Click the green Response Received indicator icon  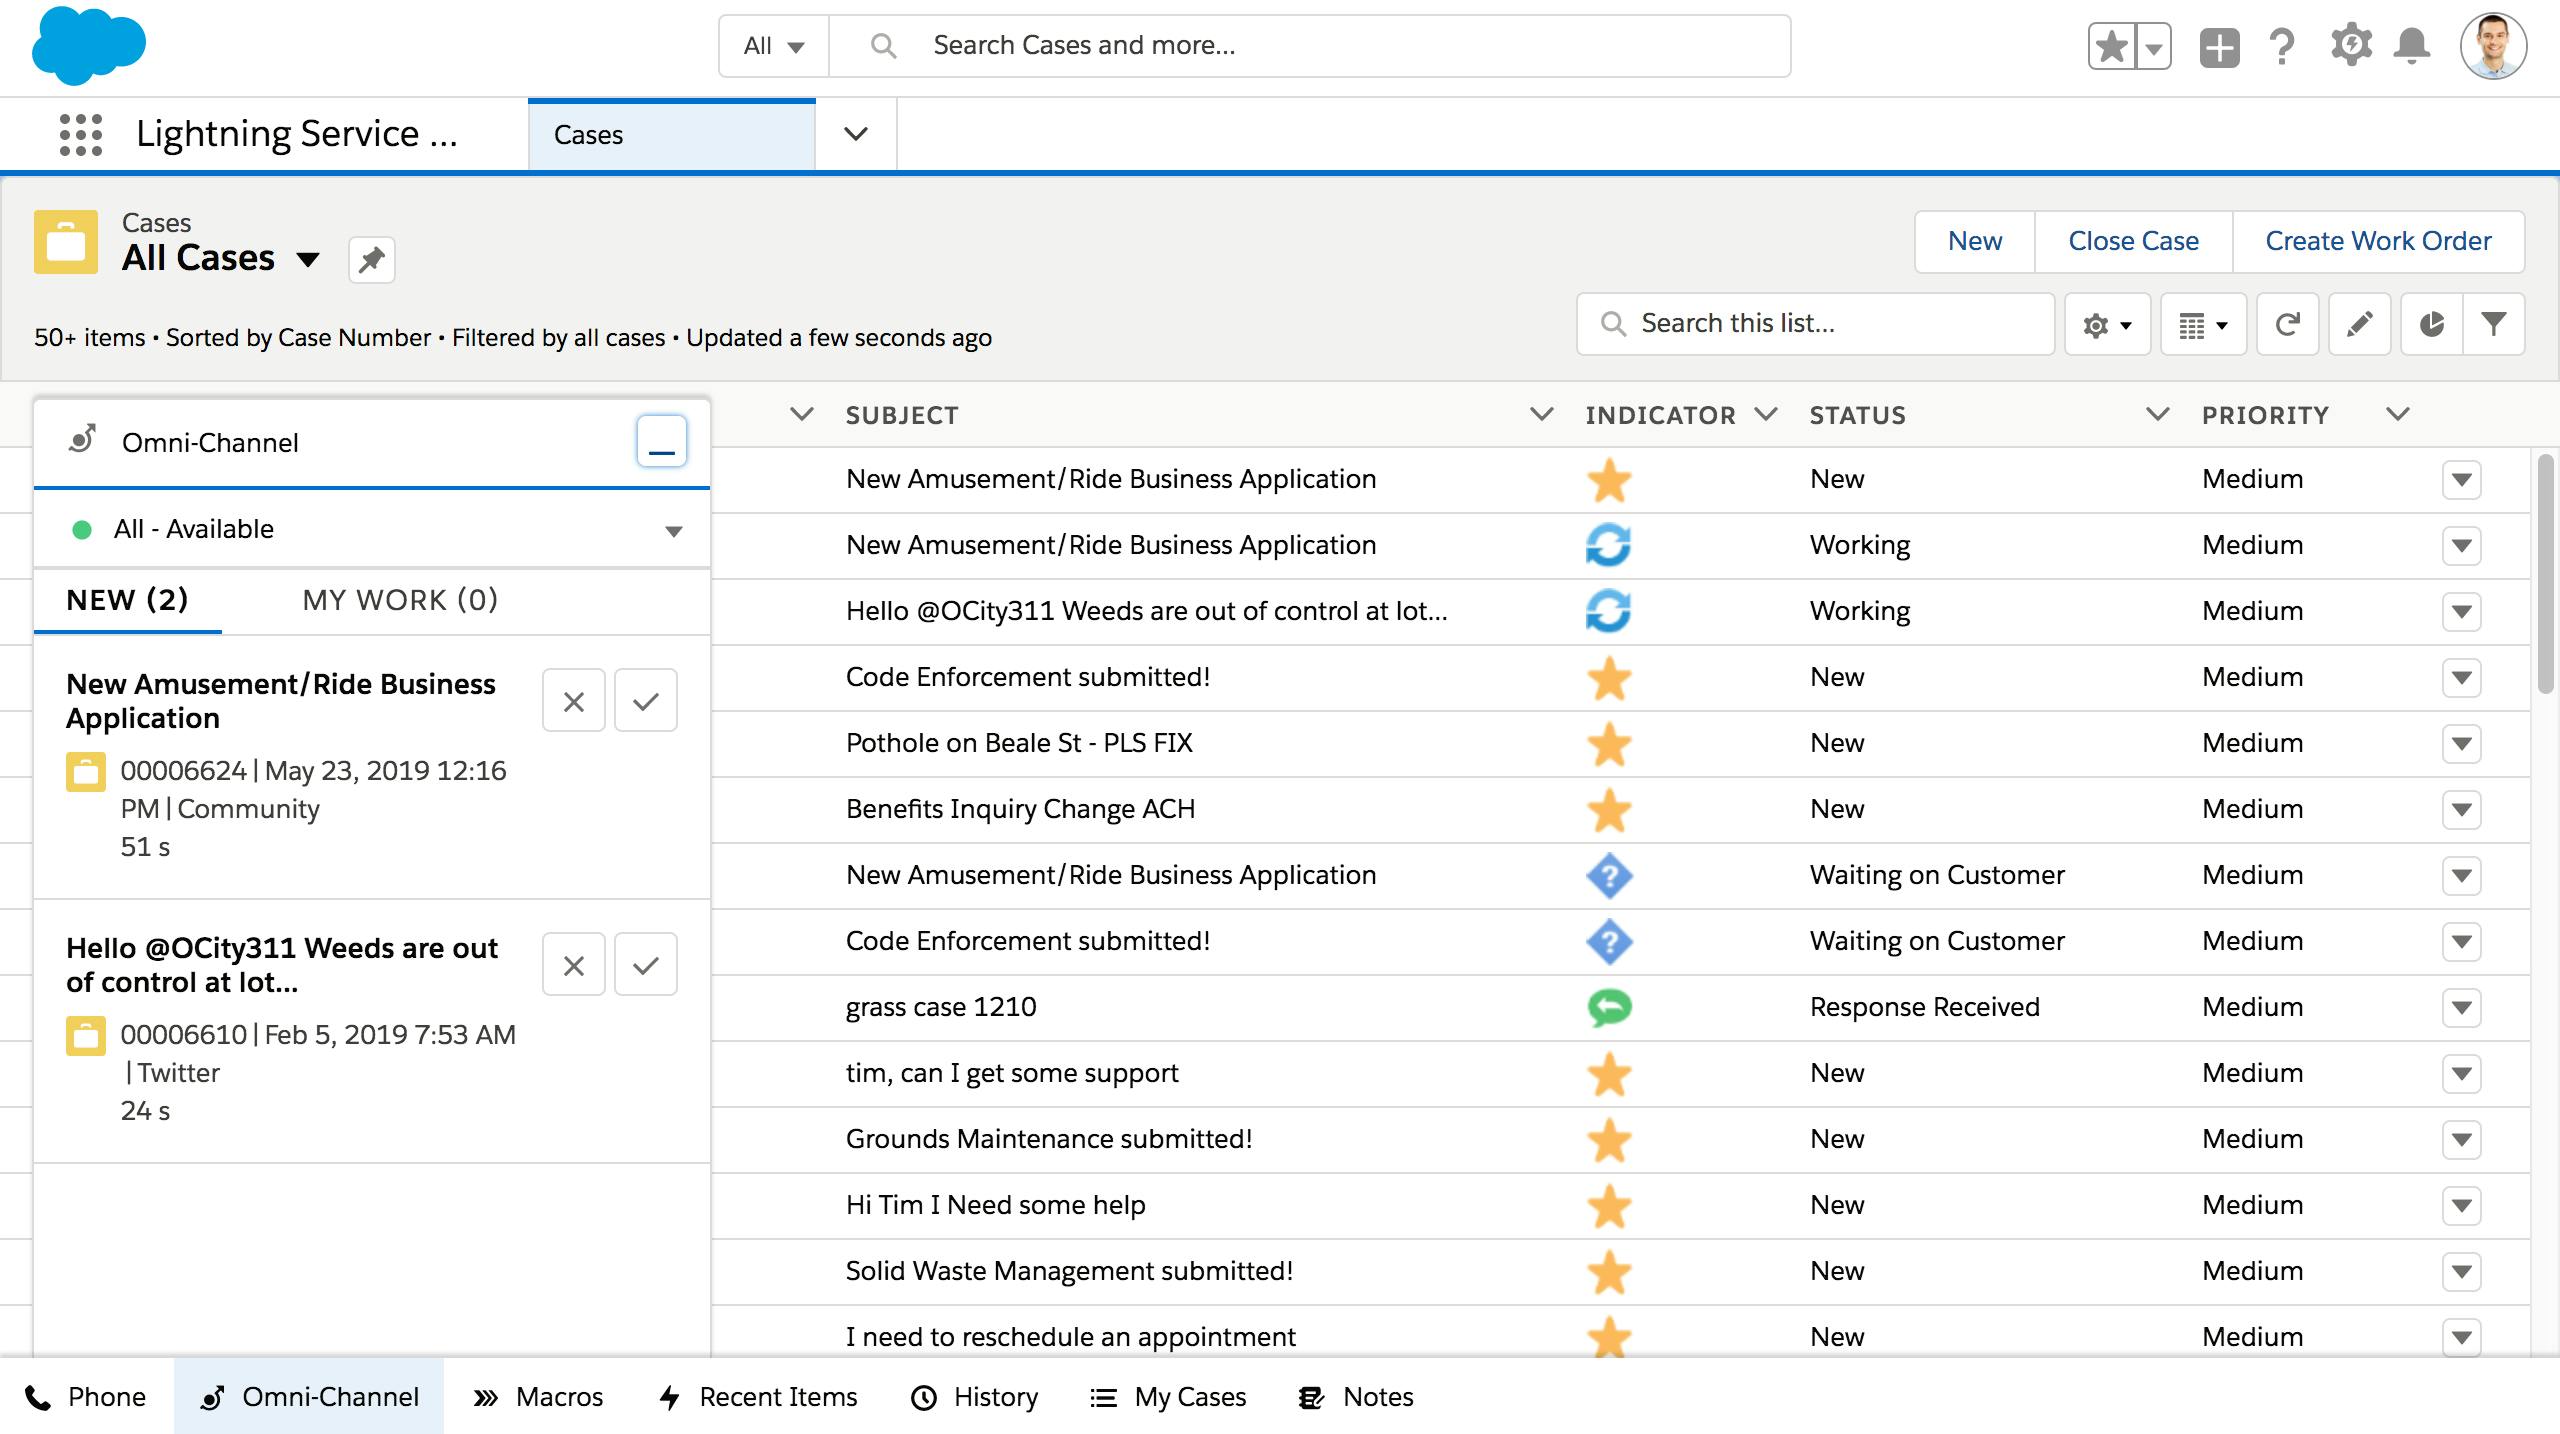click(1609, 1007)
